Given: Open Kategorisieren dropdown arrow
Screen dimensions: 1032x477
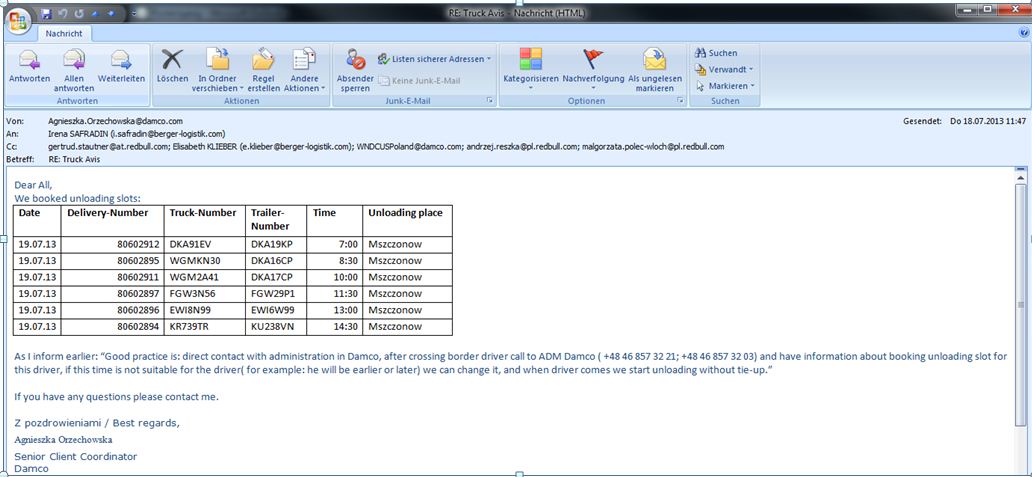Looking at the screenshot, I should tap(530, 88).
